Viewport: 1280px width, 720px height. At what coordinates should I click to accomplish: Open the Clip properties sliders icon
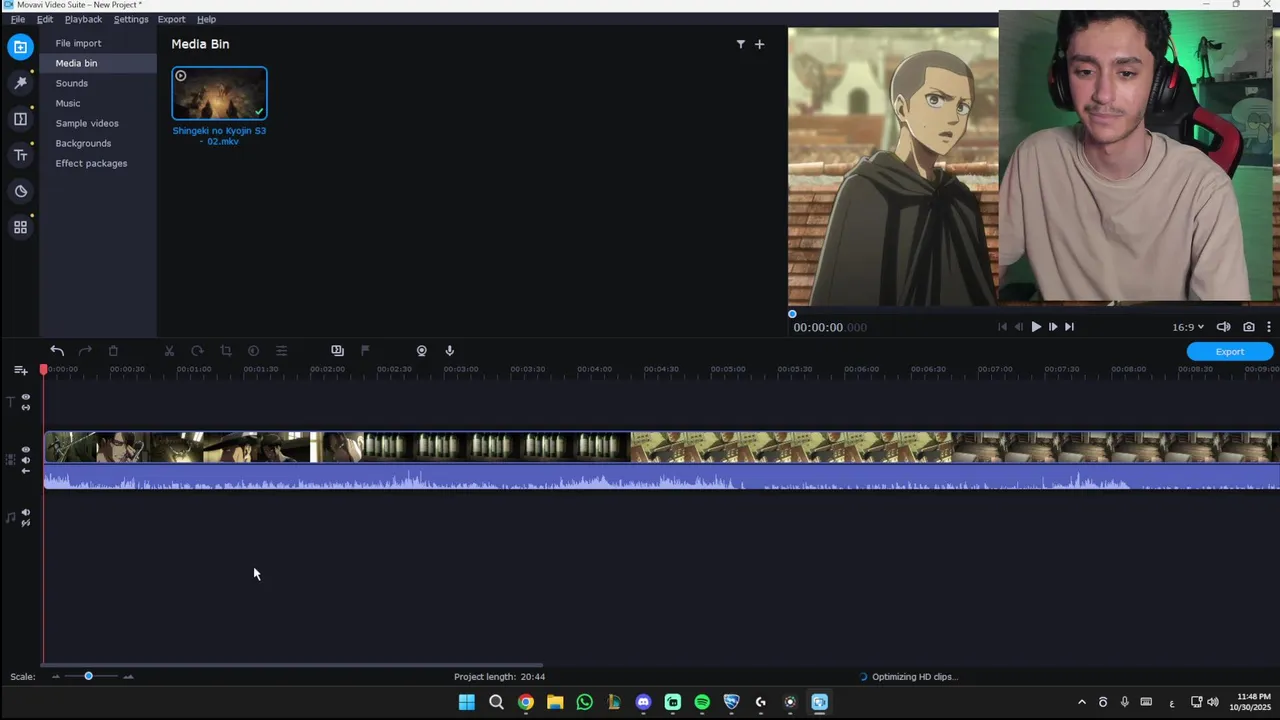click(x=281, y=351)
